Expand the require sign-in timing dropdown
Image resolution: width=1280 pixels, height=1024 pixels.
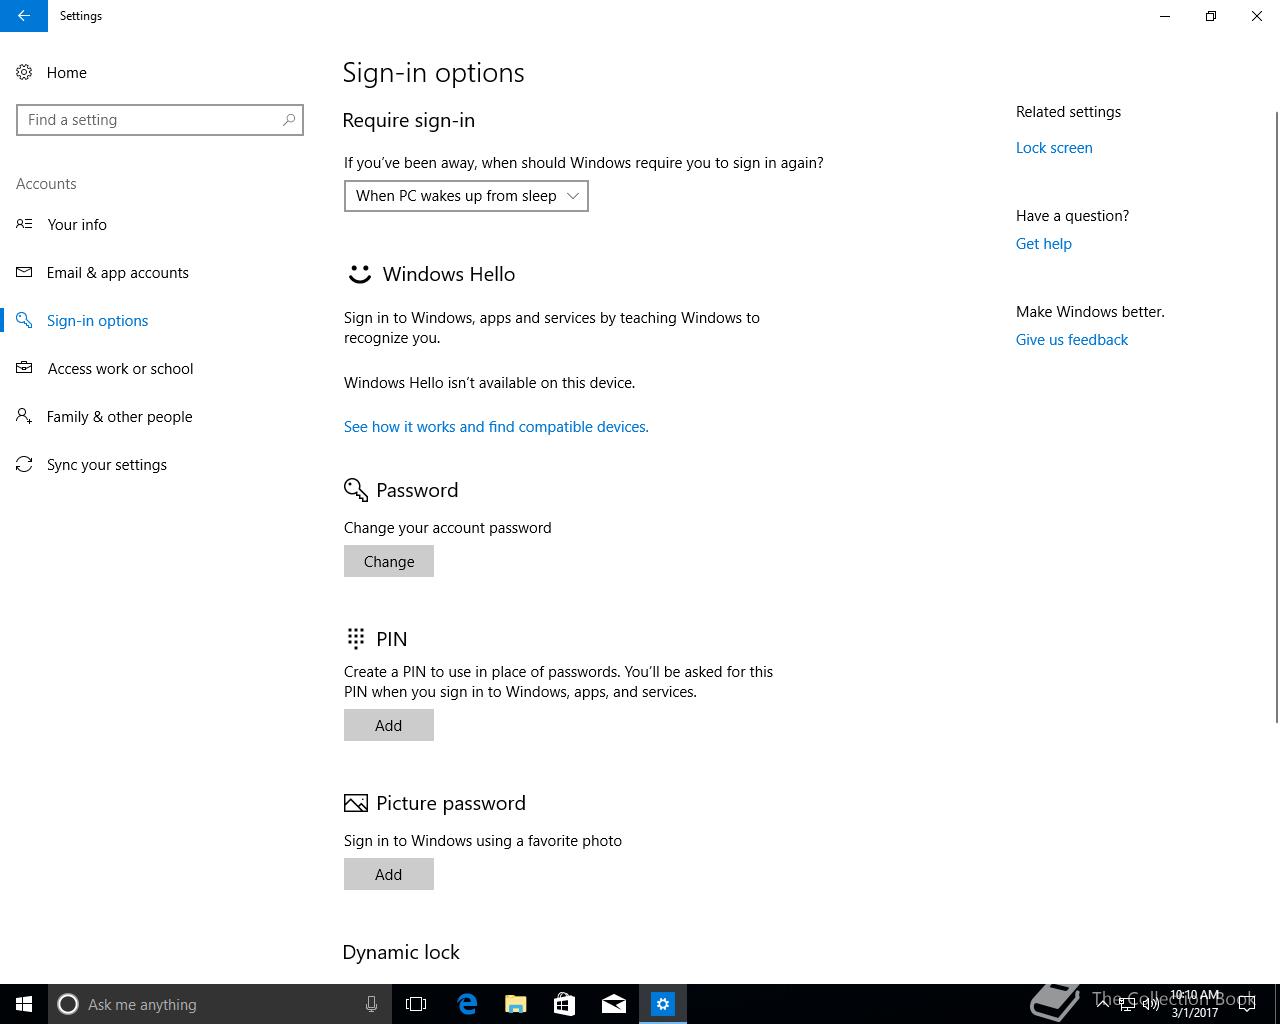coord(466,196)
